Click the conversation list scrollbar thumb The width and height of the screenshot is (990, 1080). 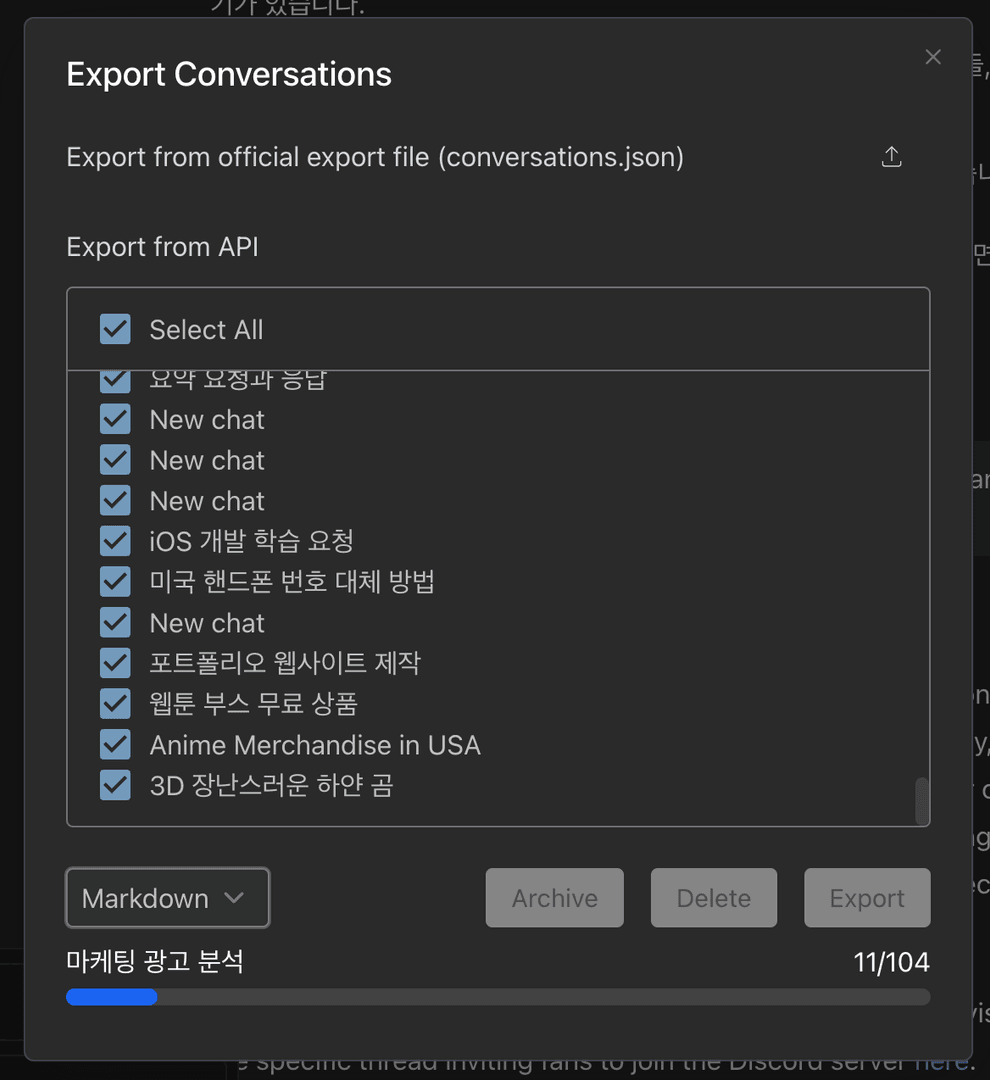[x=921, y=800]
